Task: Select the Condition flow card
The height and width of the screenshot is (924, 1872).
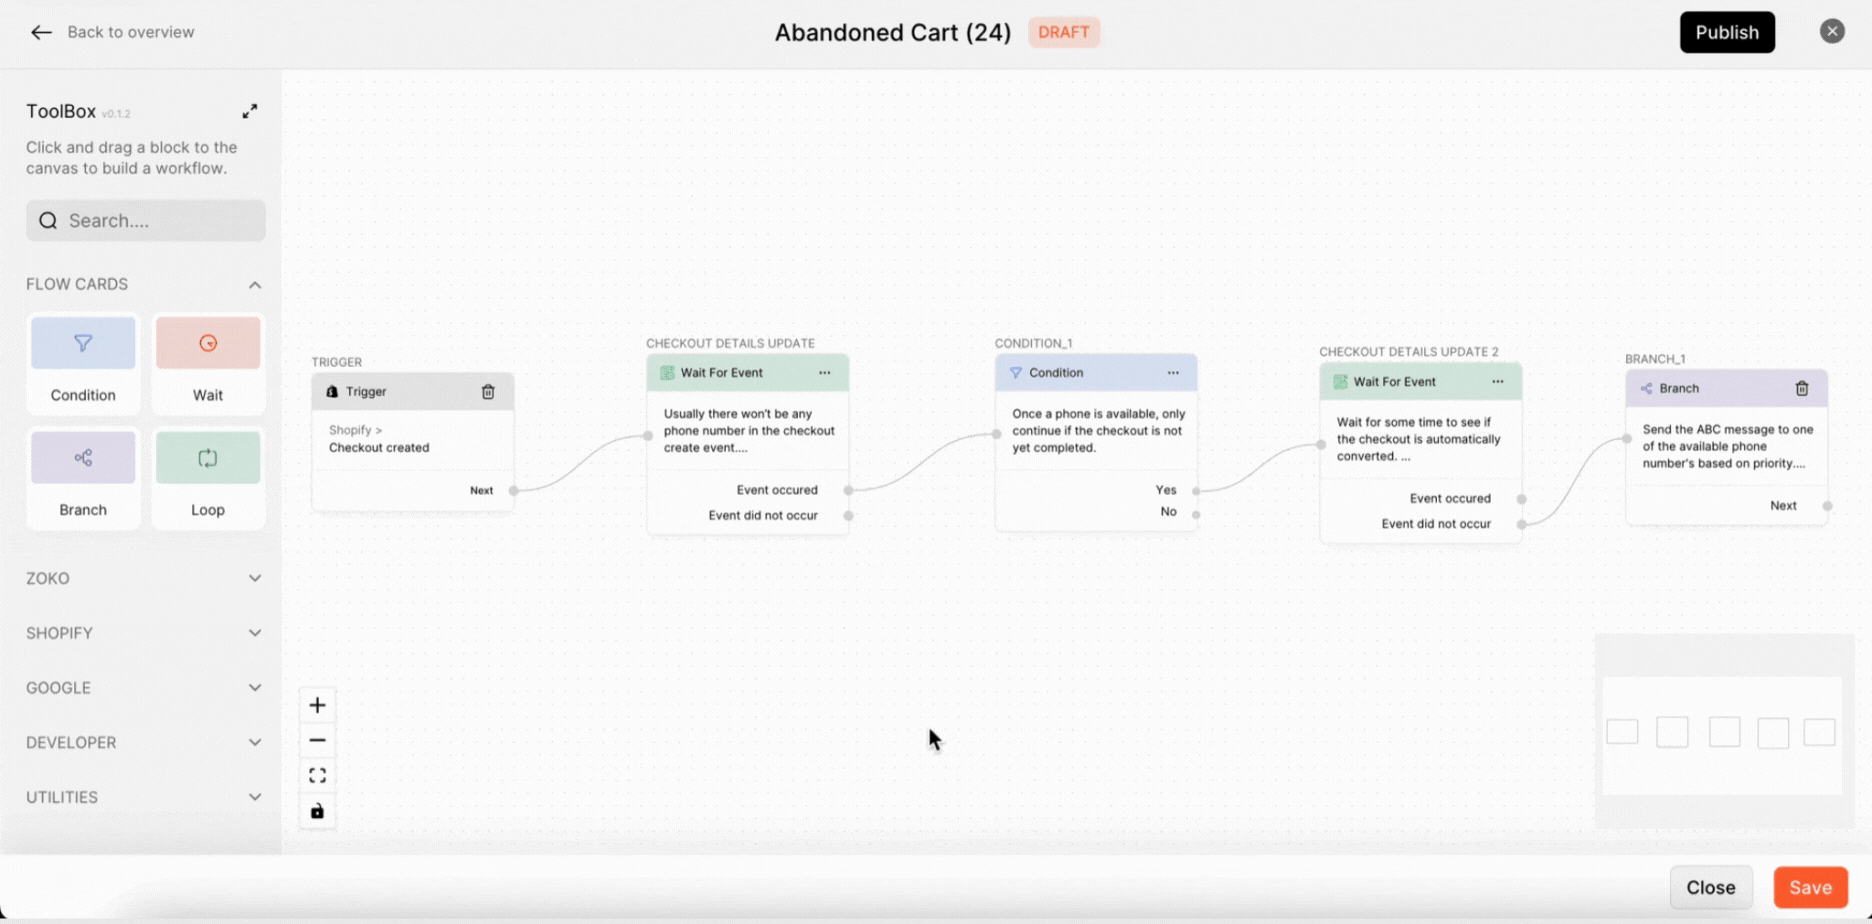Action: [x=83, y=362]
